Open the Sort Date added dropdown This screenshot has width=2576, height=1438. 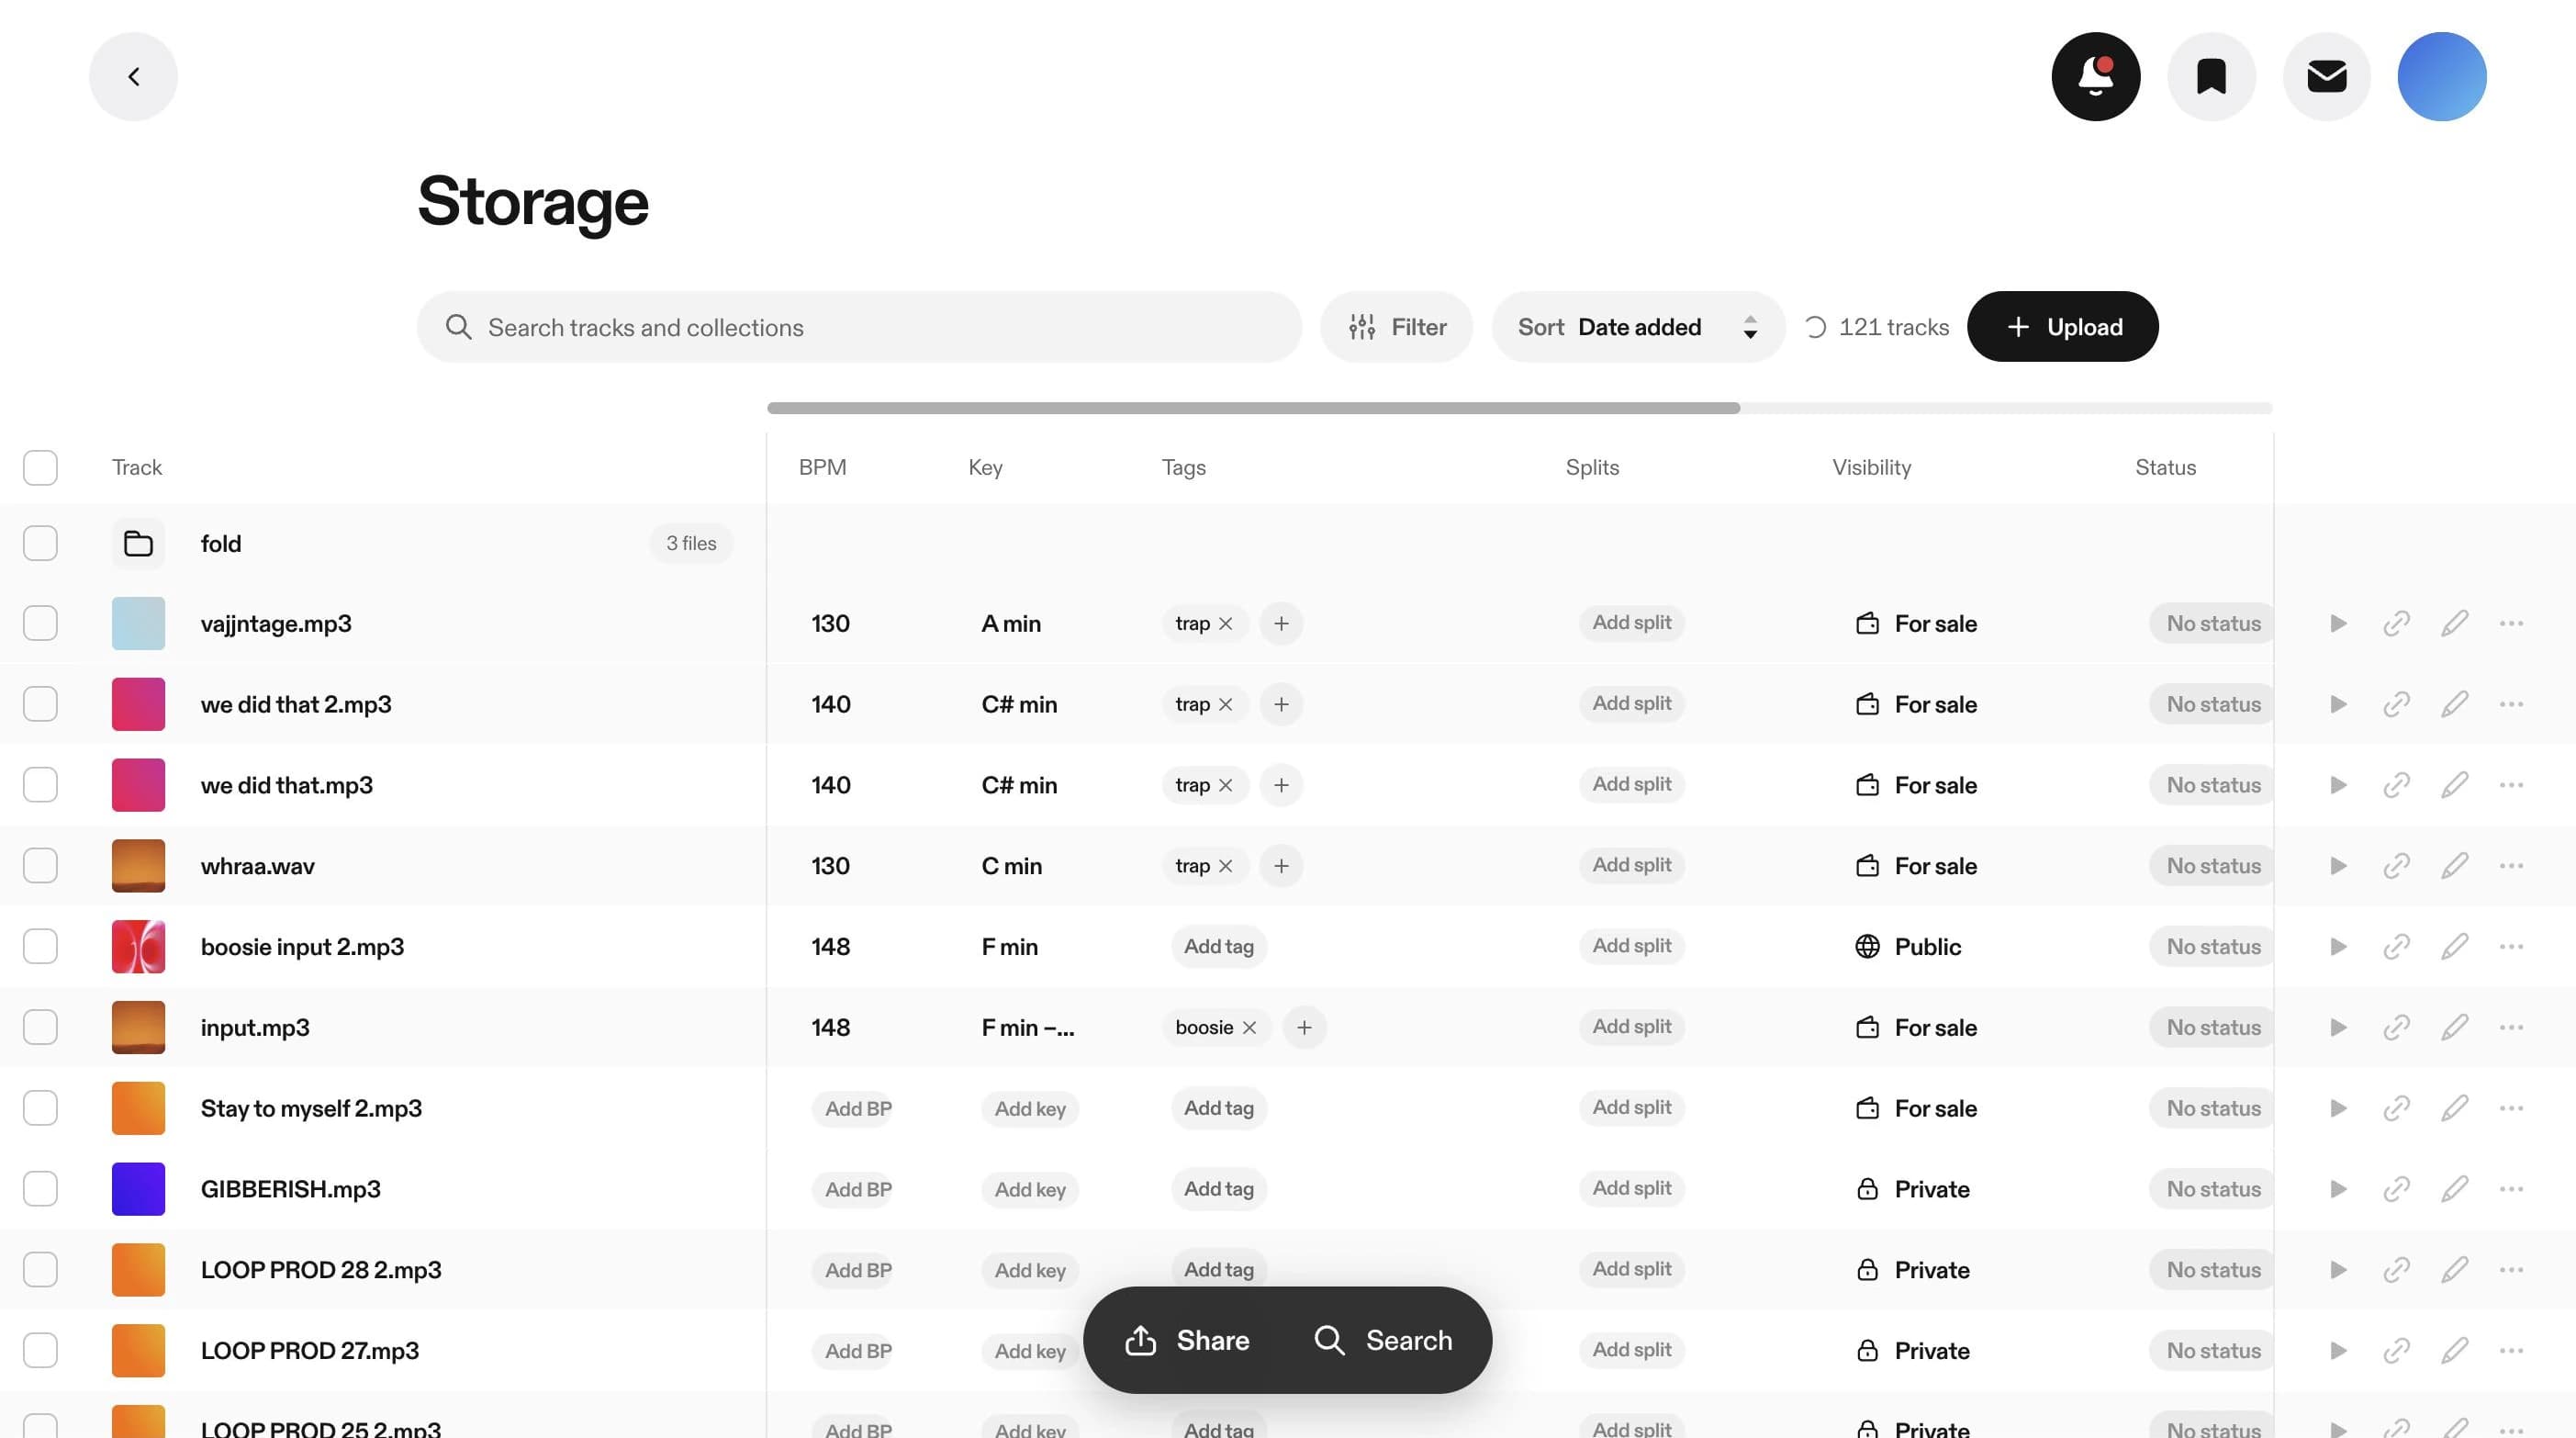coord(1638,327)
